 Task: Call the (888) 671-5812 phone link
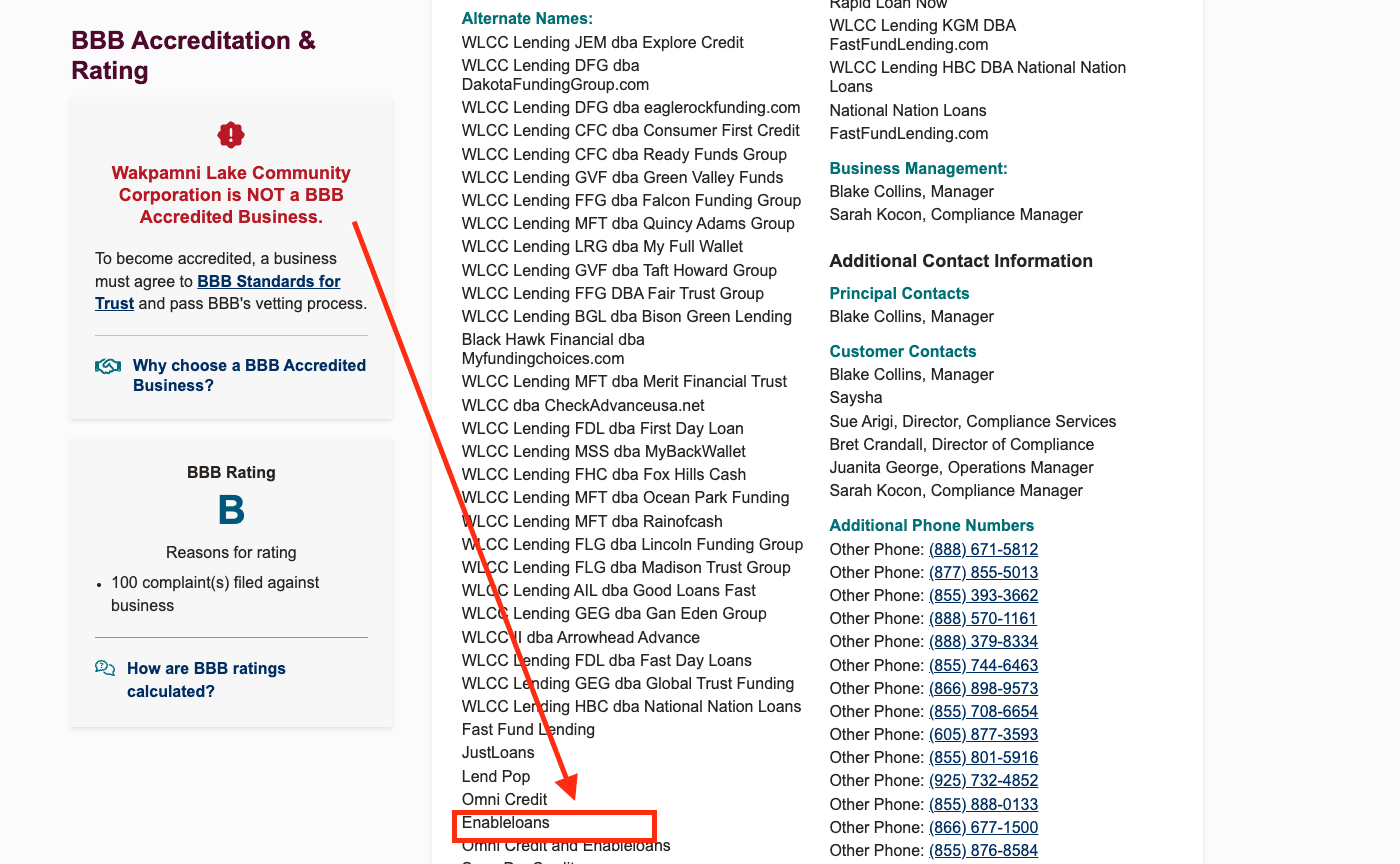(983, 549)
